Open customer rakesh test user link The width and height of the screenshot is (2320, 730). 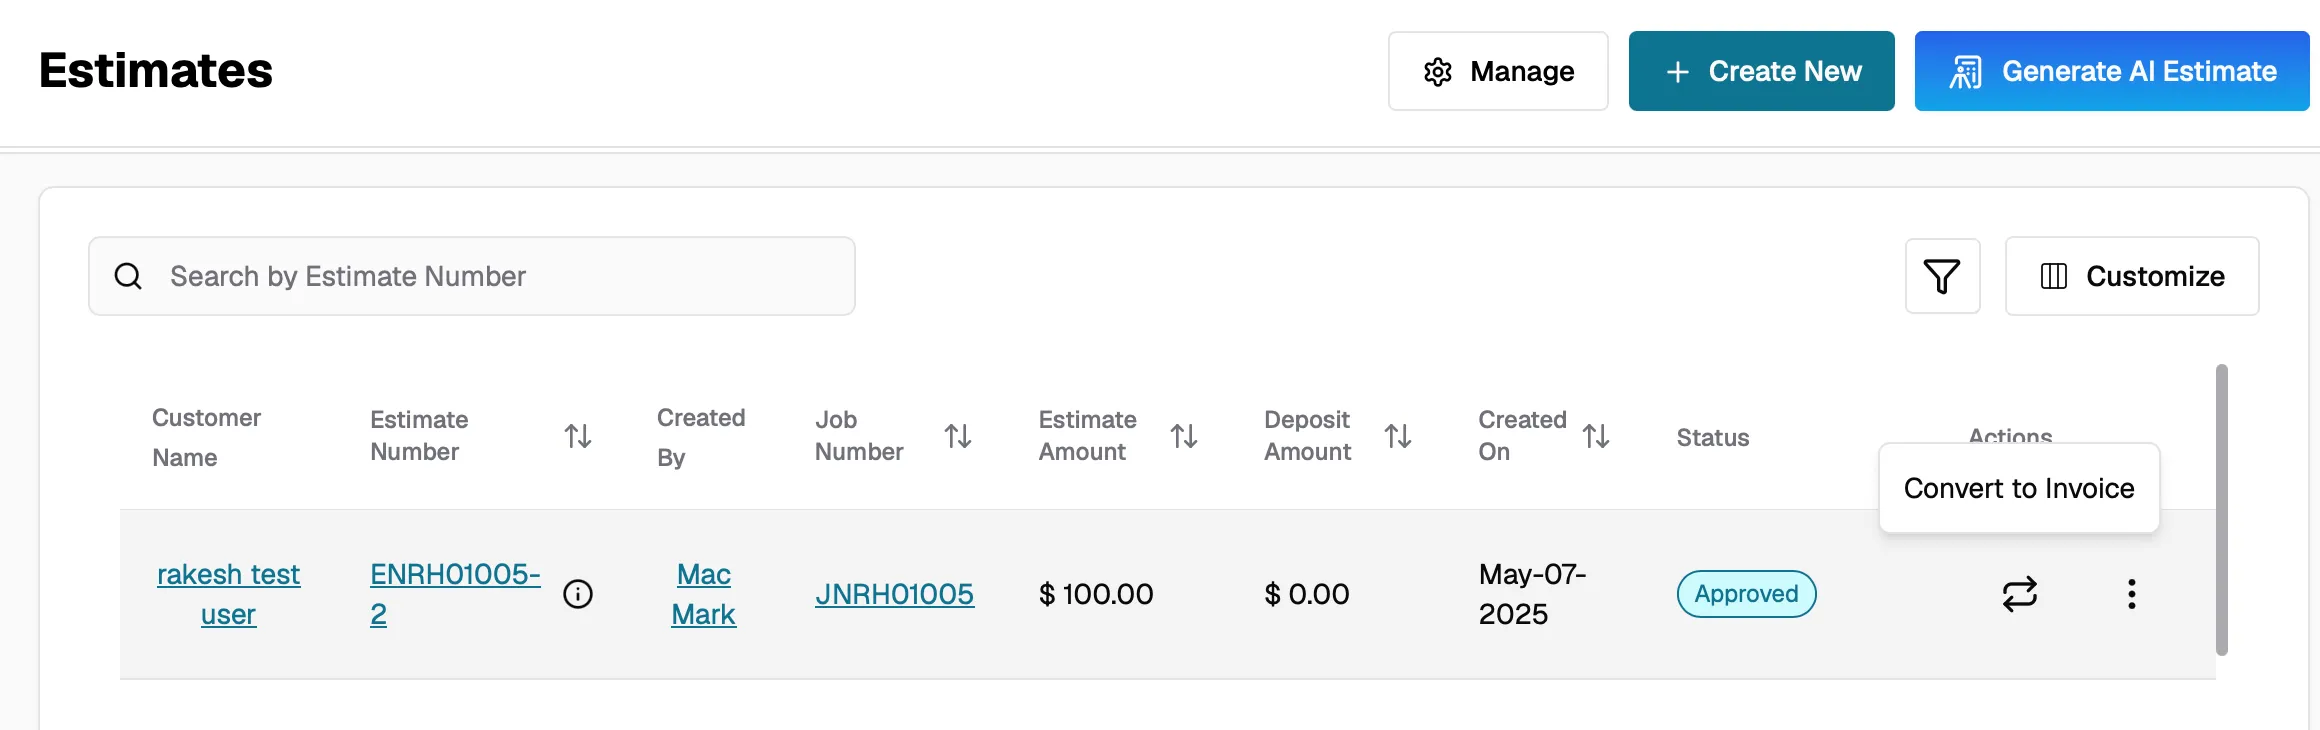click(228, 594)
